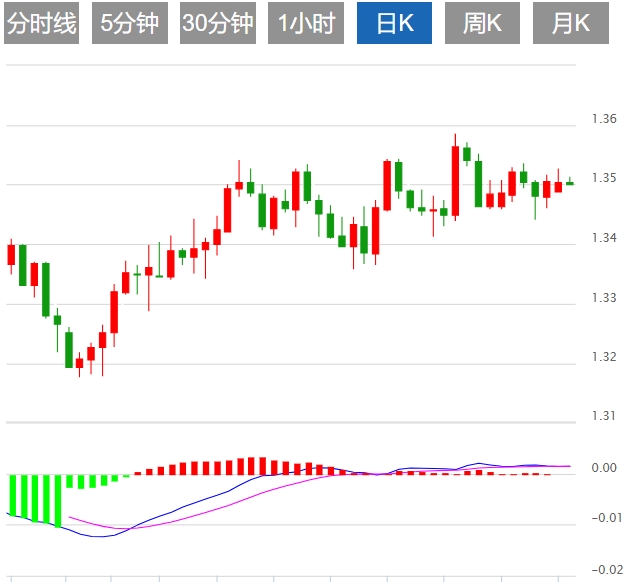This screenshot has height=582, width=634.
Task: Click the first red candle at chart left
Action: pos(11,255)
